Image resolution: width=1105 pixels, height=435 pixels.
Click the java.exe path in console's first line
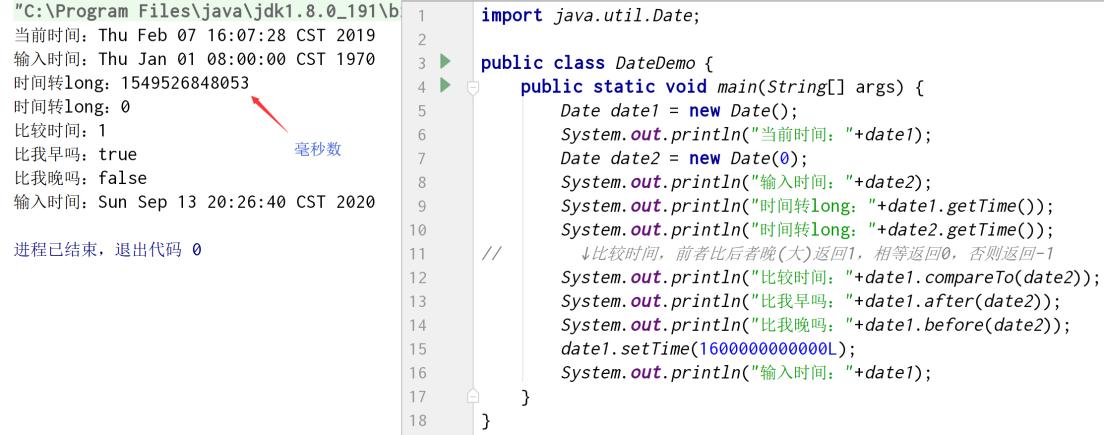click(195, 13)
